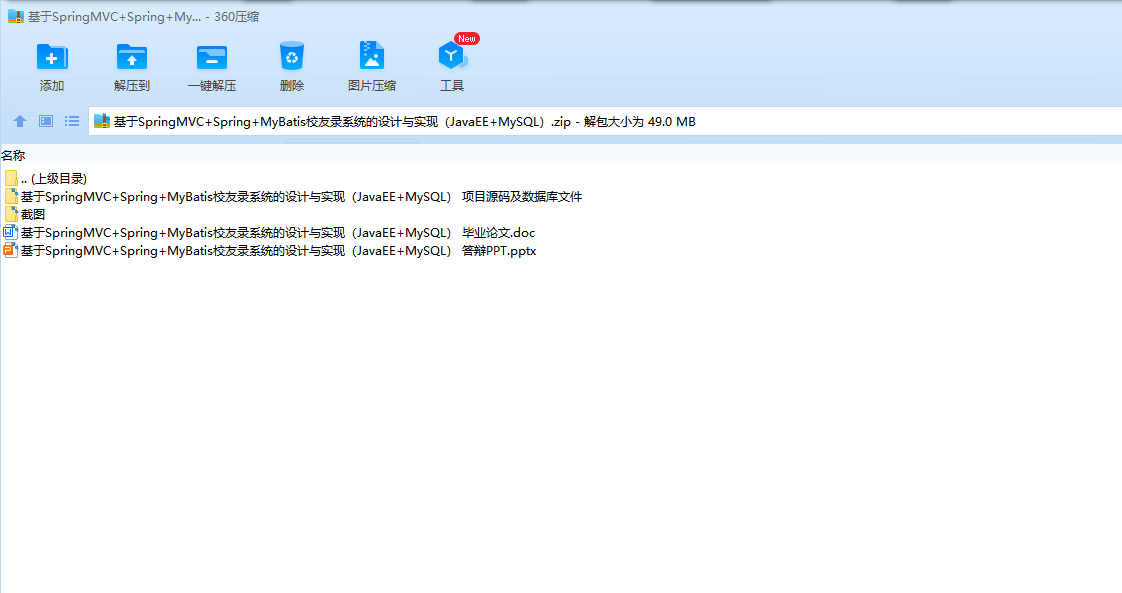Select the 项目源码及数据库文件 folder name
Screen dimensions: 1122x593
(x=301, y=197)
